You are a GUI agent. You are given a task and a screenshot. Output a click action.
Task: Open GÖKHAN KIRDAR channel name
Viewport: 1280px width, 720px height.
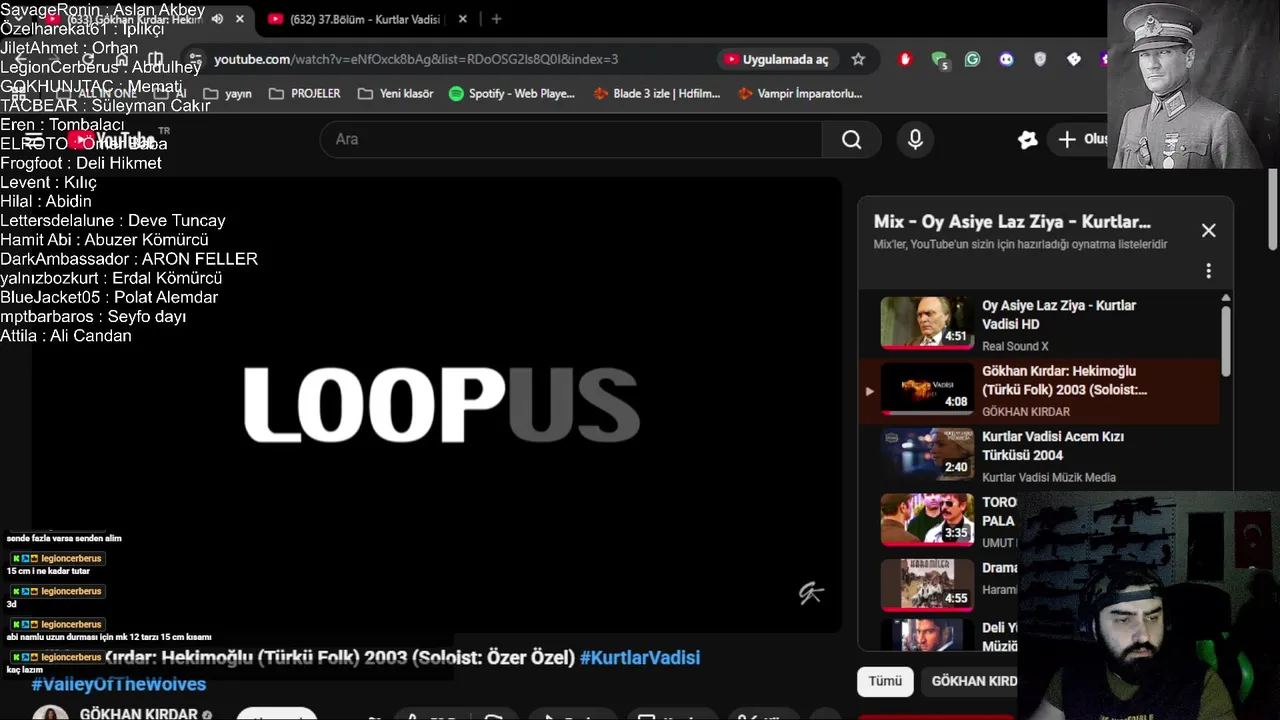(138, 714)
